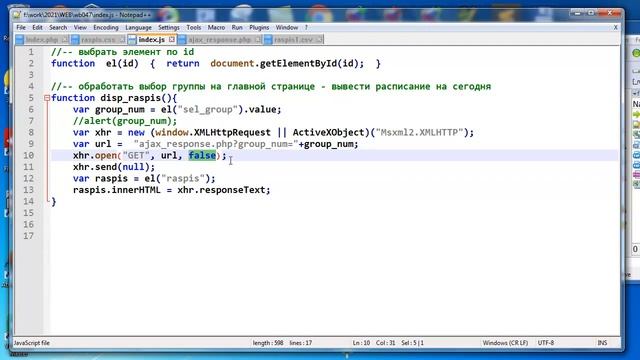
Task: Click the "sel_group" string on line 6
Action: 207,110
